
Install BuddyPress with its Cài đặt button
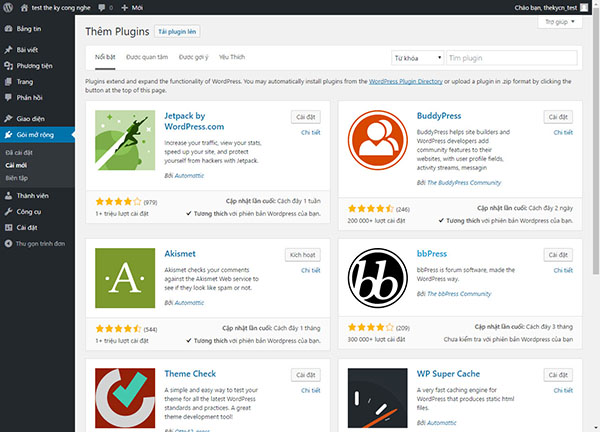(x=558, y=117)
